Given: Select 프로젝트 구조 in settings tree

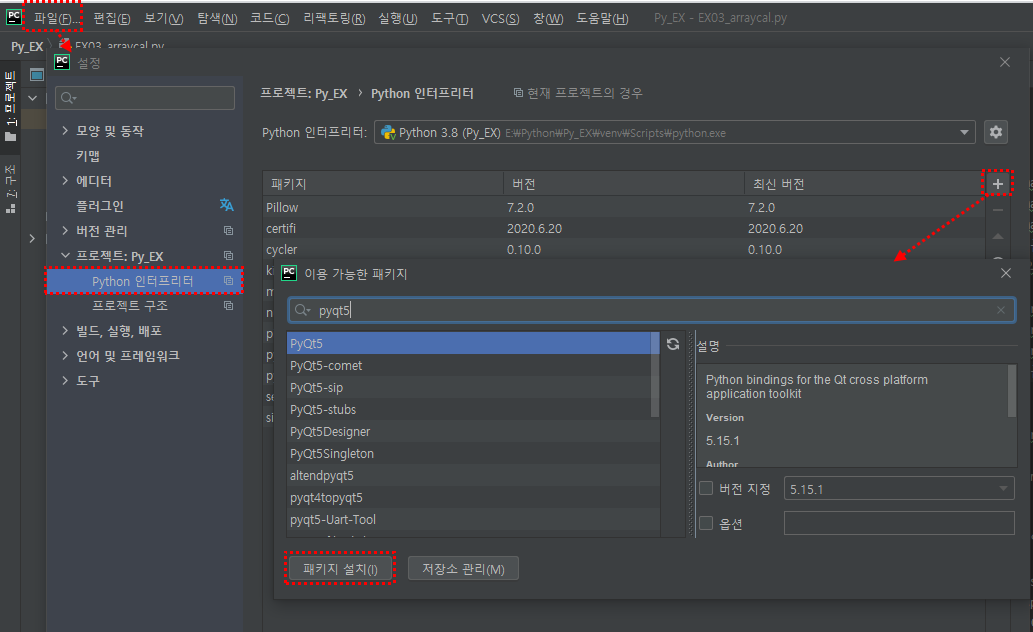Looking at the screenshot, I should 130,306.
